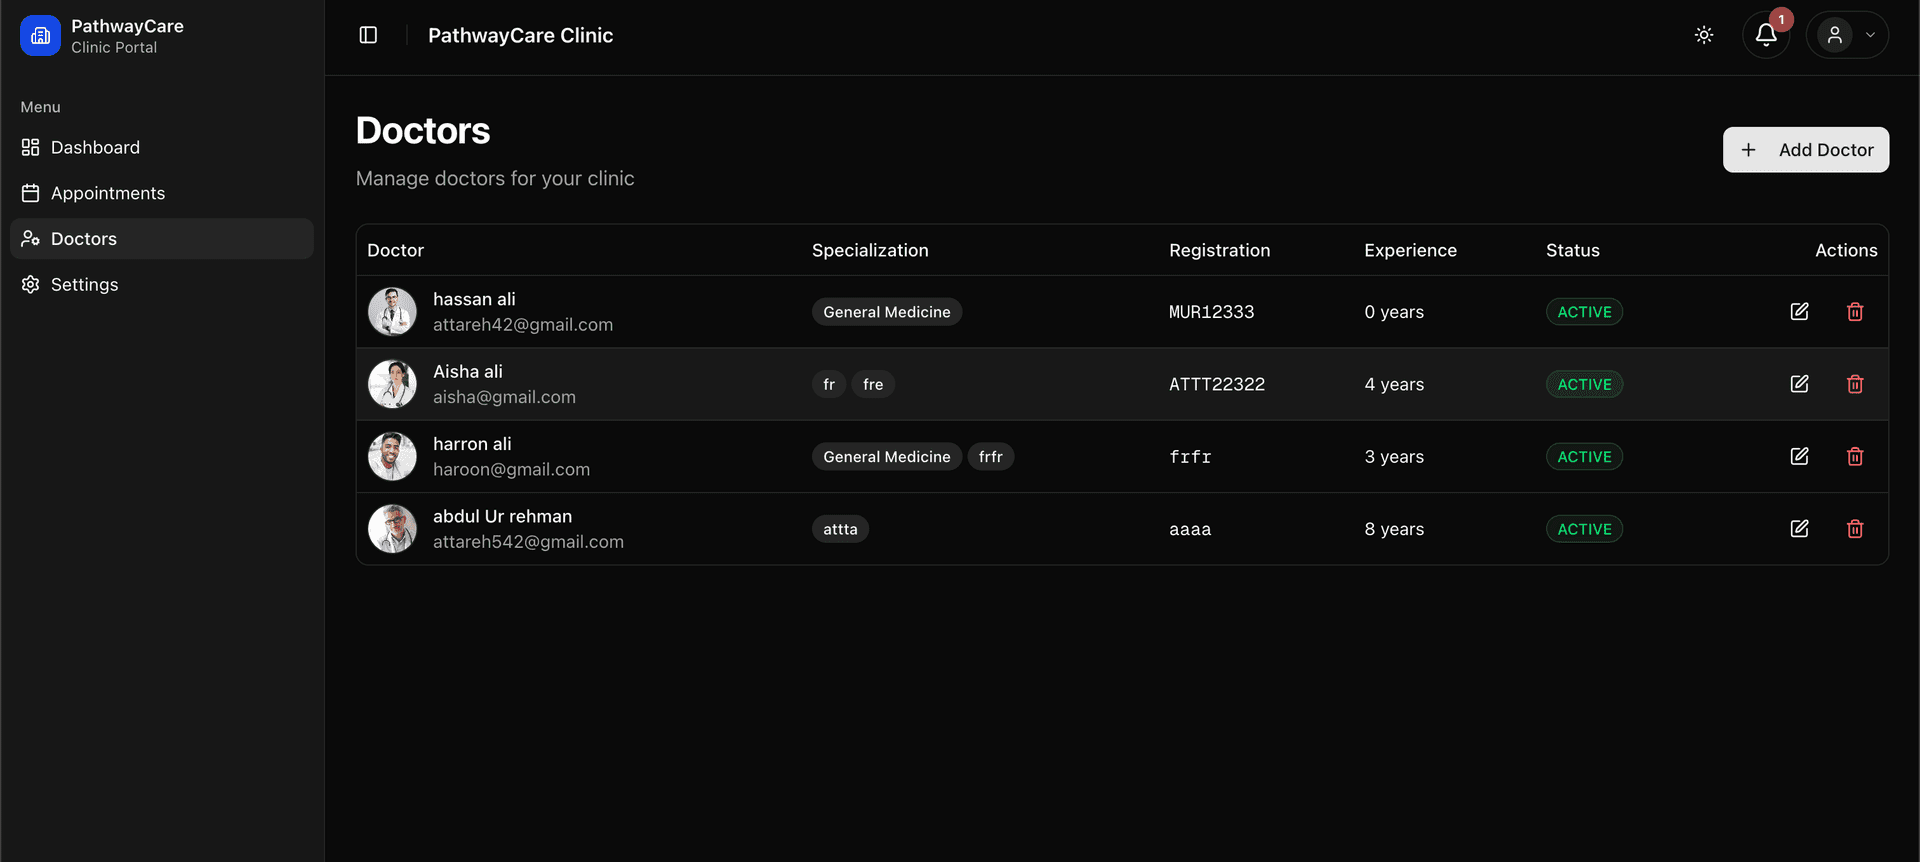Click registration number MUR12333
Viewport: 1920px width, 862px height.
click(x=1211, y=312)
